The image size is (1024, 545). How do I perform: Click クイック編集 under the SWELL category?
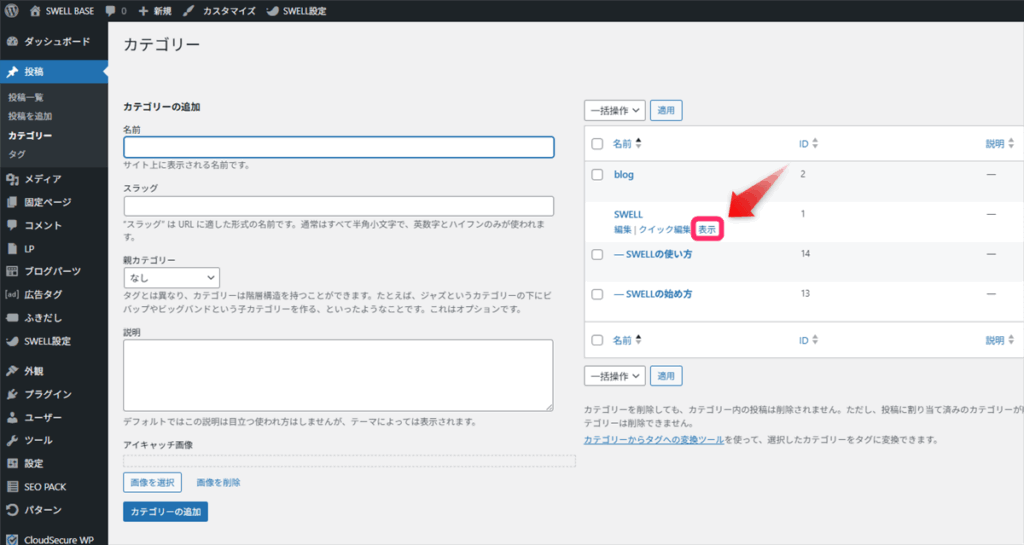pos(664,230)
